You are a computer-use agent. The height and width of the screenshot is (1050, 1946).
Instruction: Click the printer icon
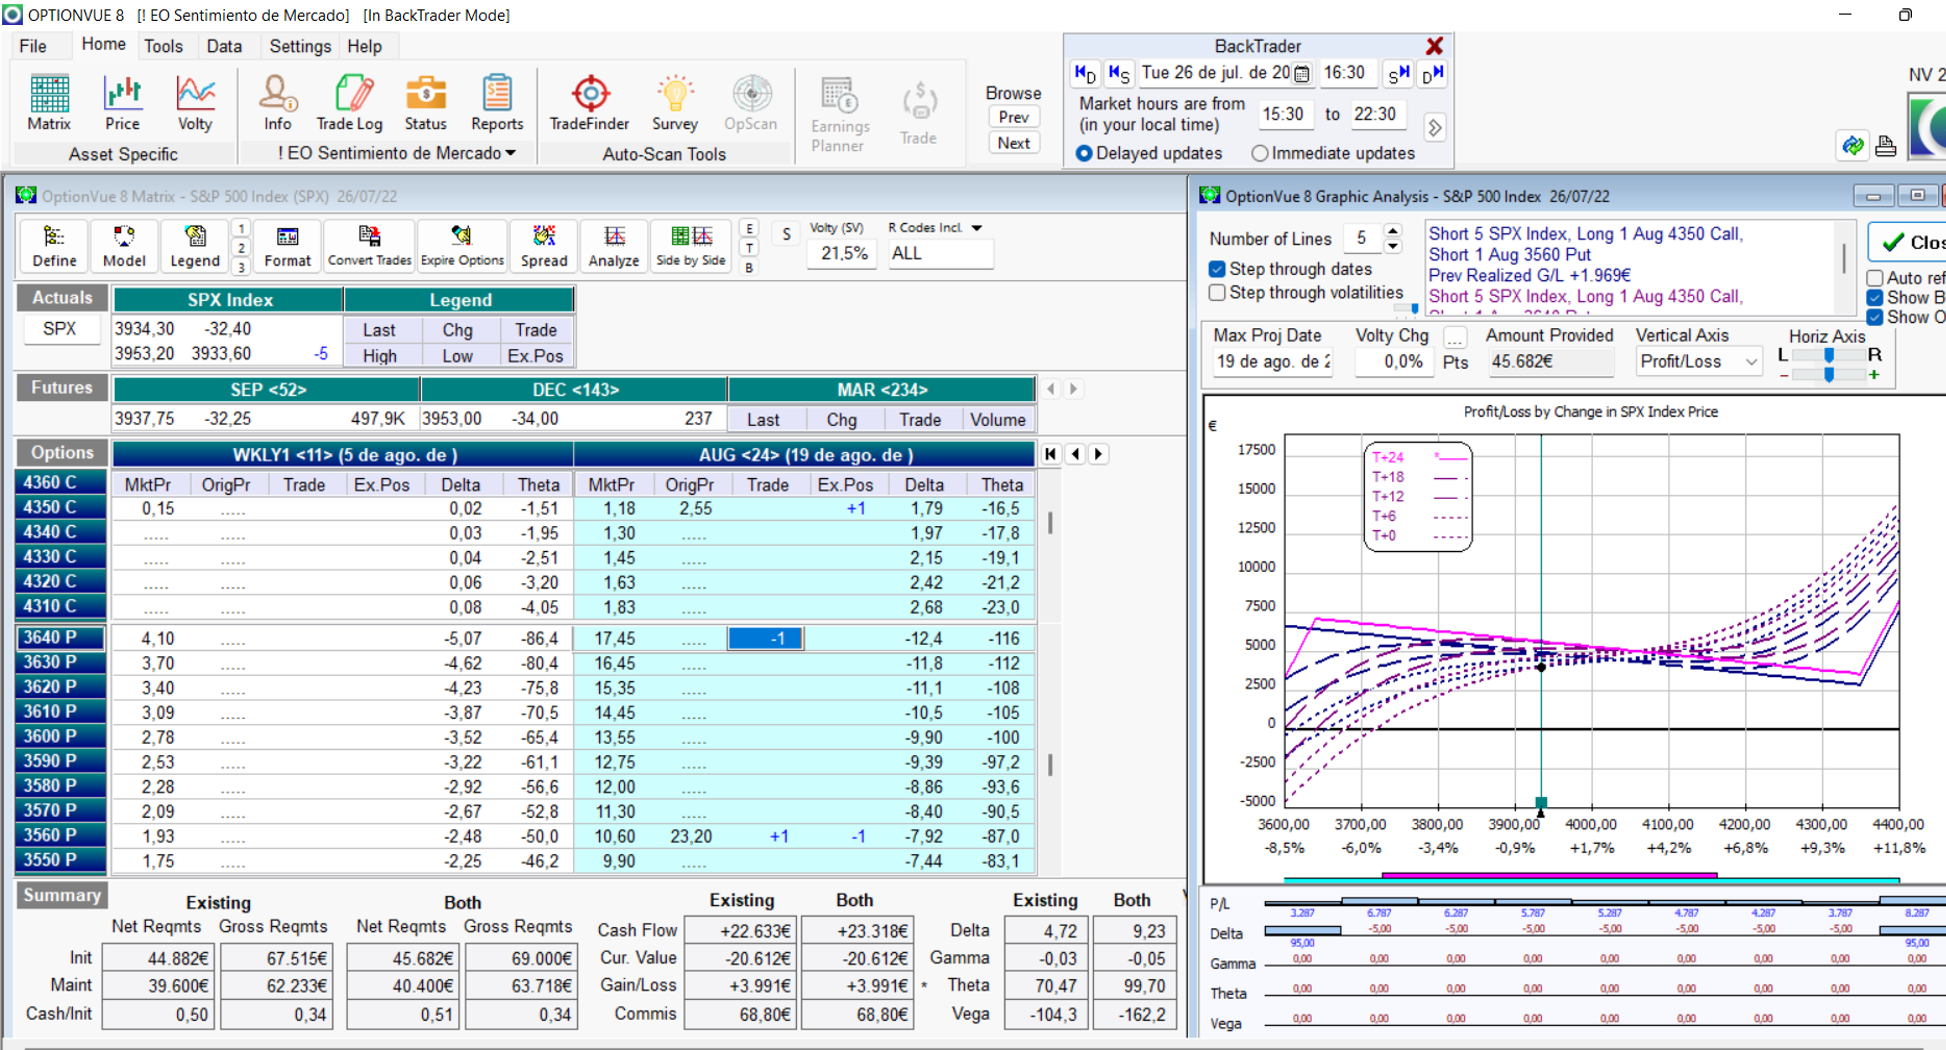pyautogui.click(x=1886, y=146)
